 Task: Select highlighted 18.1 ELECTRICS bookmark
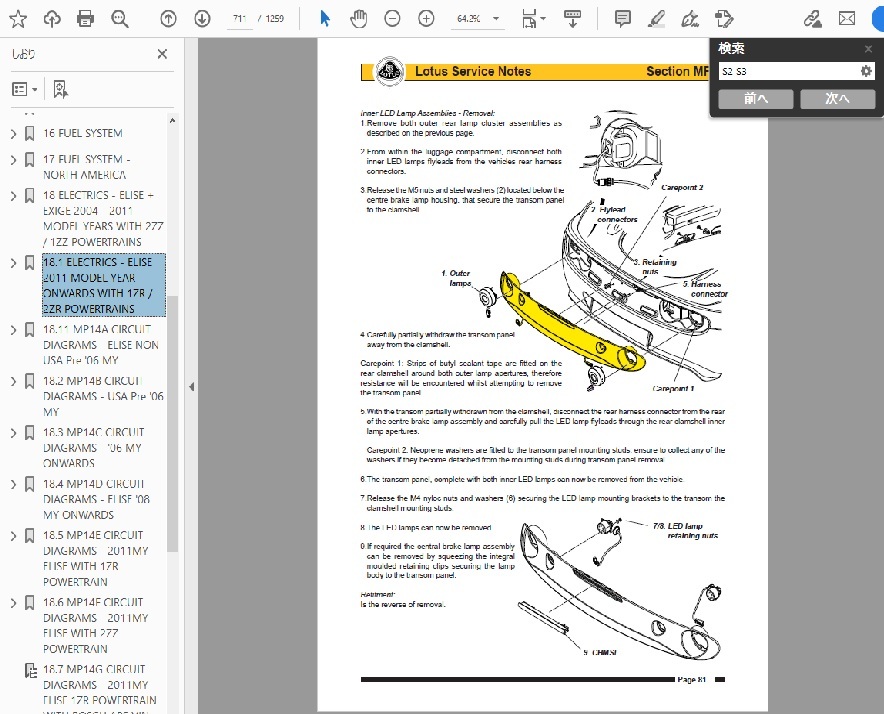coord(104,285)
